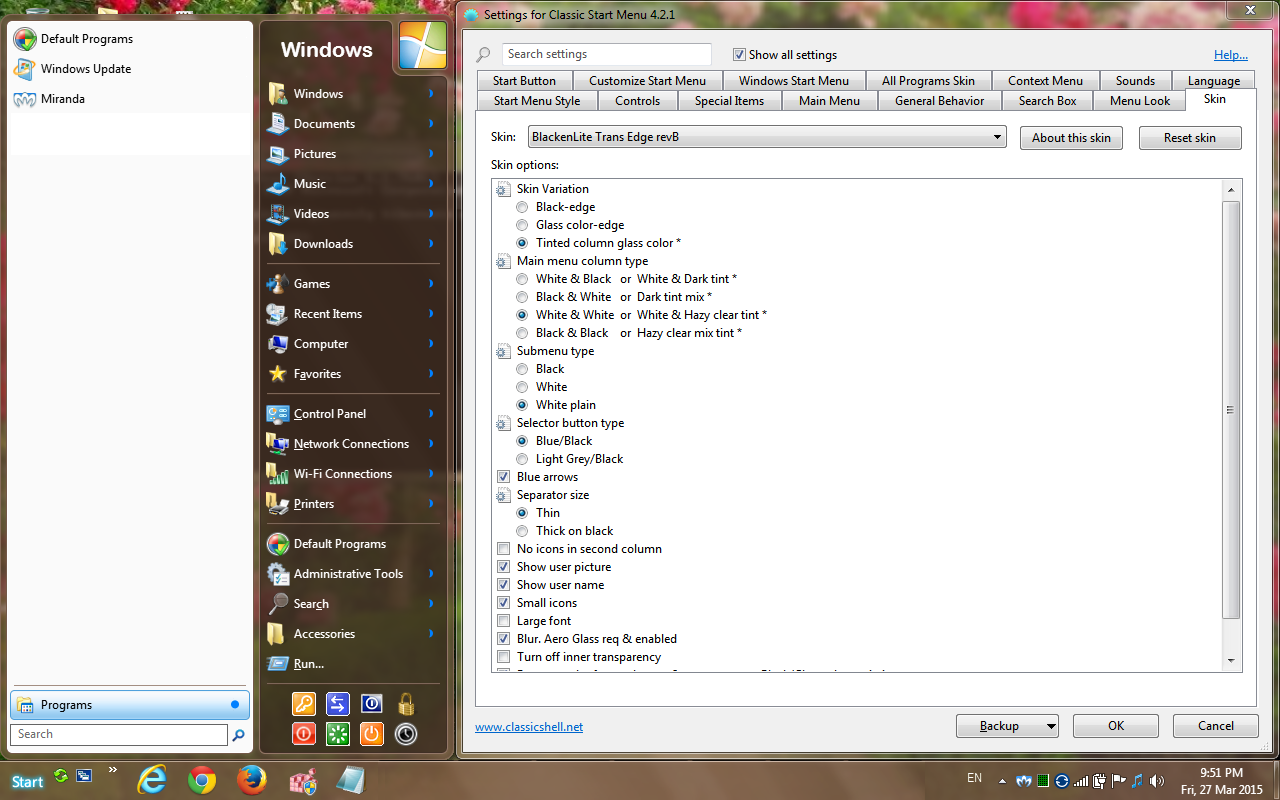Open the Backup button dropdown arrow
Screen dimensions: 1280x800
click(1050, 726)
